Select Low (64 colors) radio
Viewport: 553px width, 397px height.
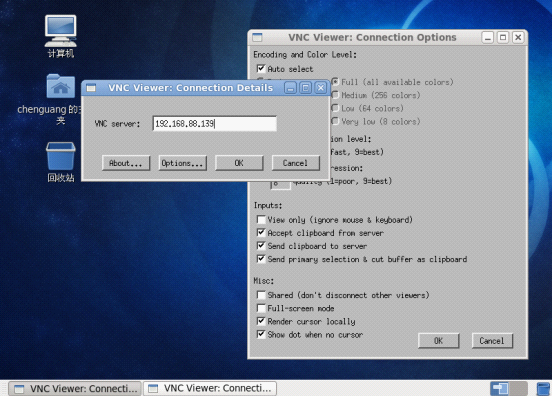pyautogui.click(x=335, y=108)
